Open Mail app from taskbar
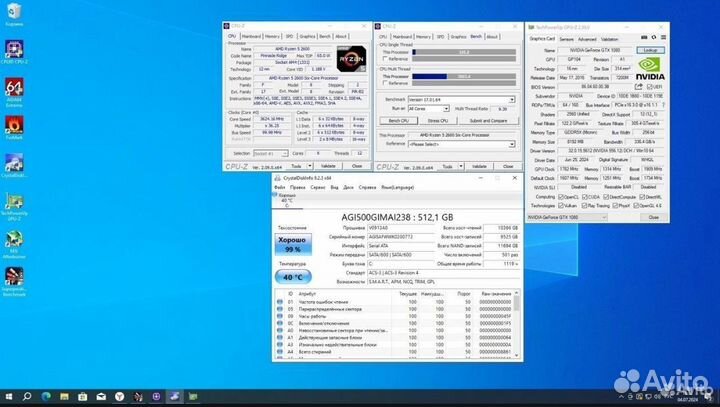This screenshot has width=720, height=407. coord(101,396)
